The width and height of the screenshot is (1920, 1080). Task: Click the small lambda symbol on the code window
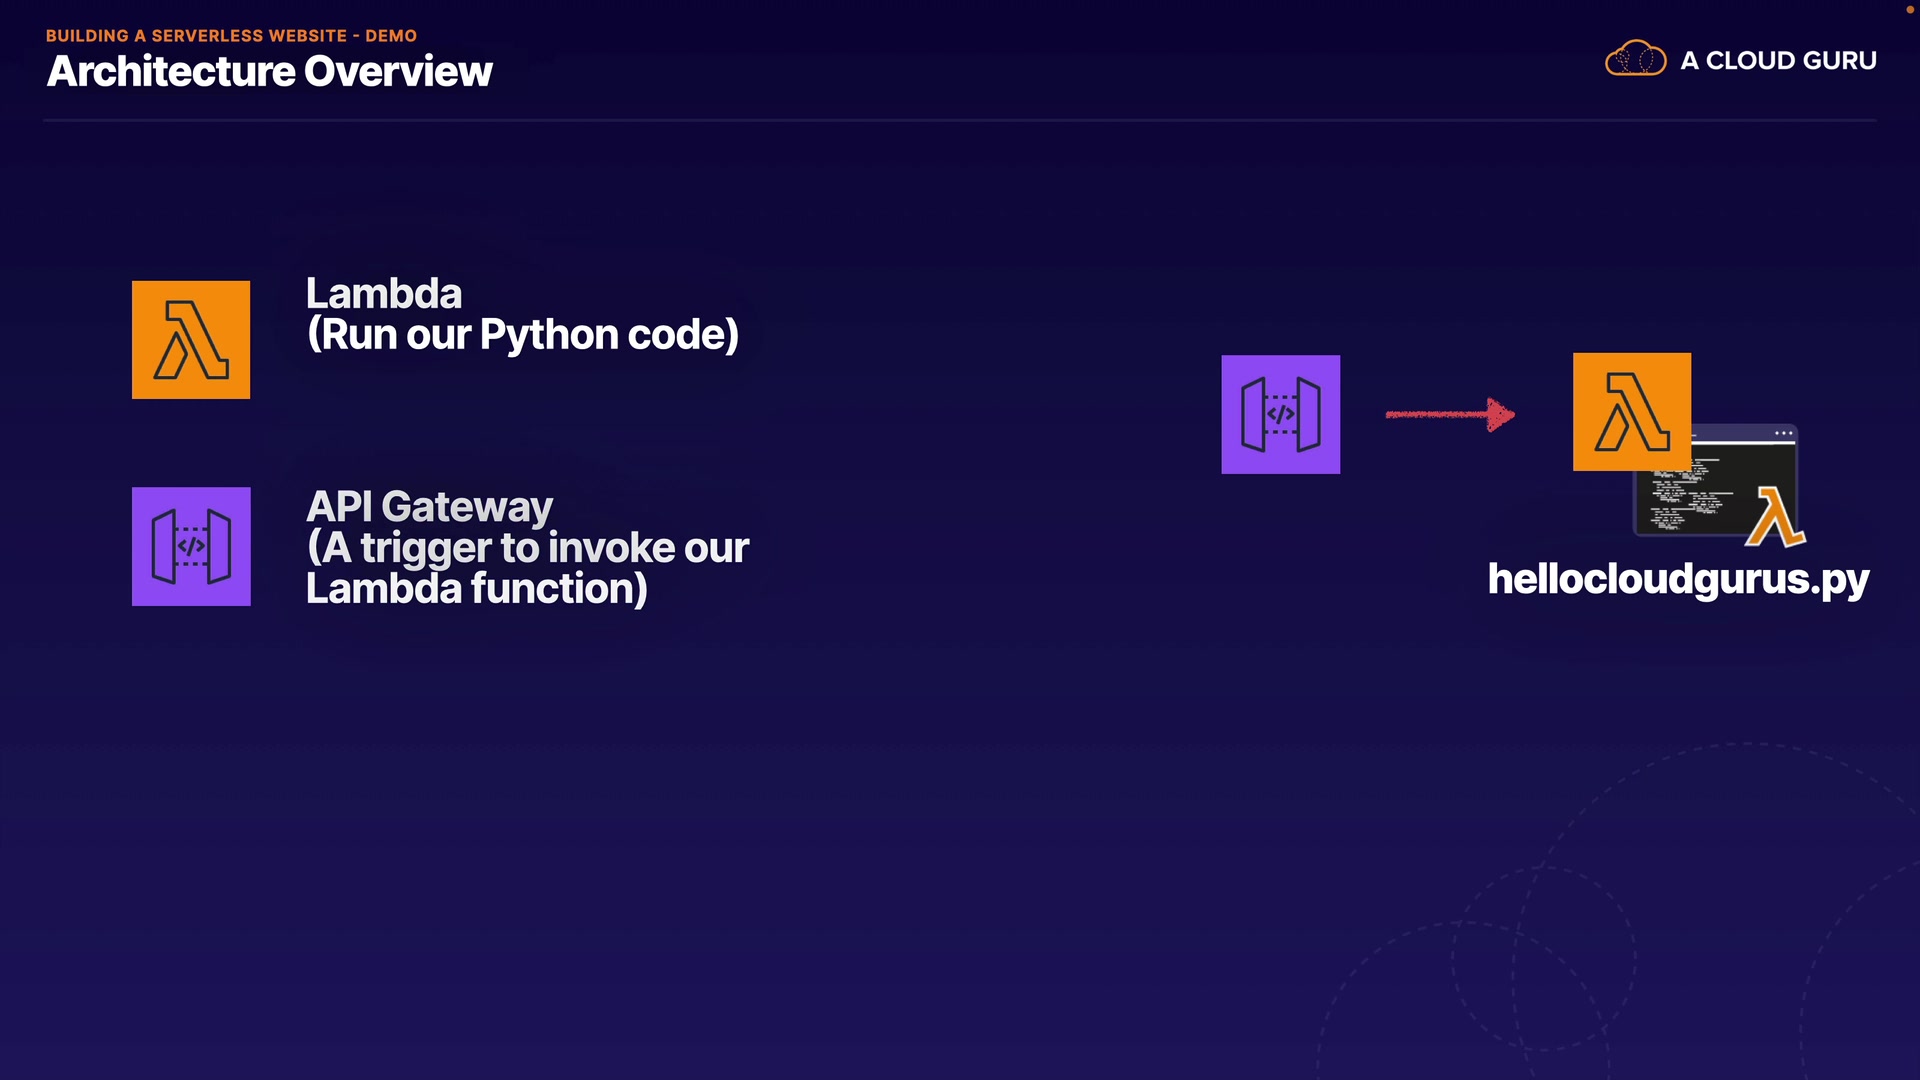coord(1775,517)
